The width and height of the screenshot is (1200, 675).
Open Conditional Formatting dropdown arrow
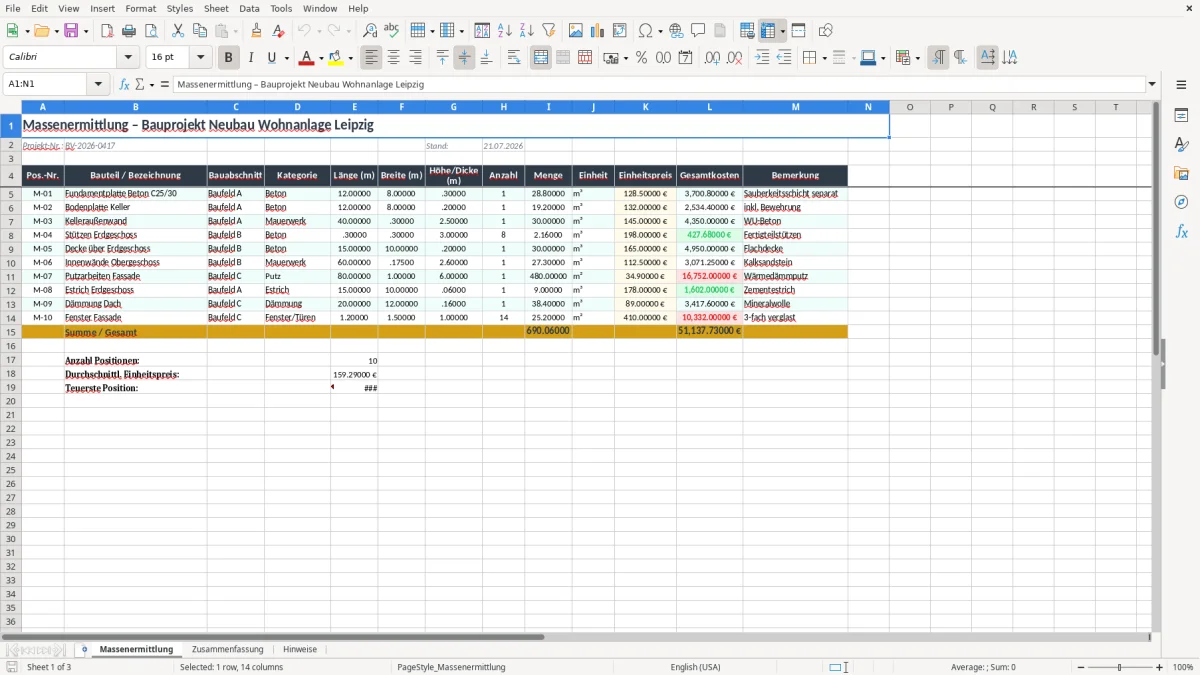point(917,58)
